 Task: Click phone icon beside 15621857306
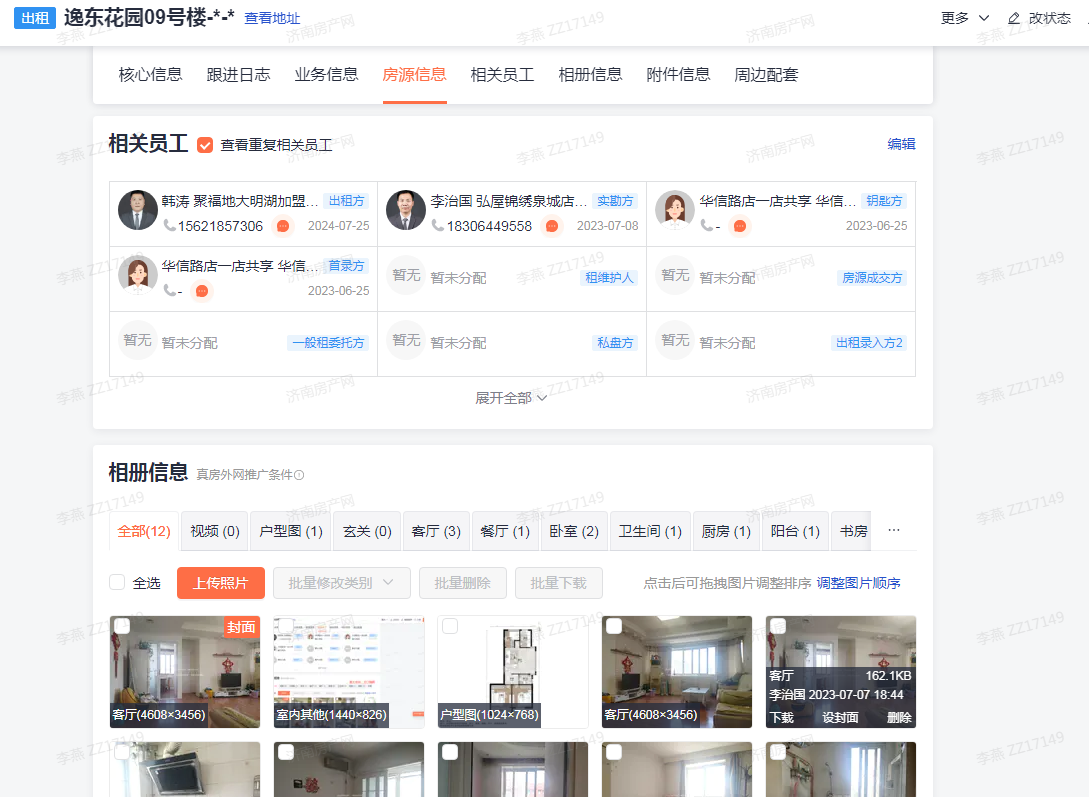click(x=169, y=226)
